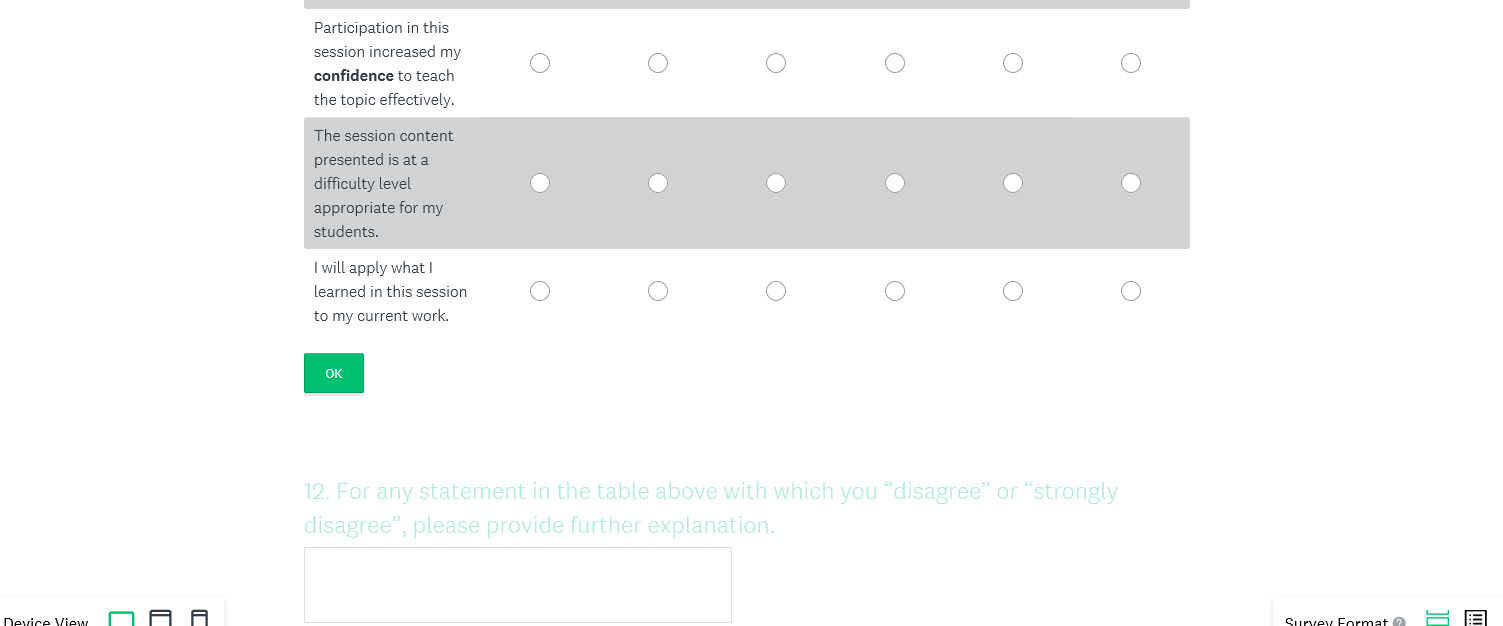The image size is (1503, 626).
Task: Click question 12 explanation text box
Action: (x=518, y=585)
